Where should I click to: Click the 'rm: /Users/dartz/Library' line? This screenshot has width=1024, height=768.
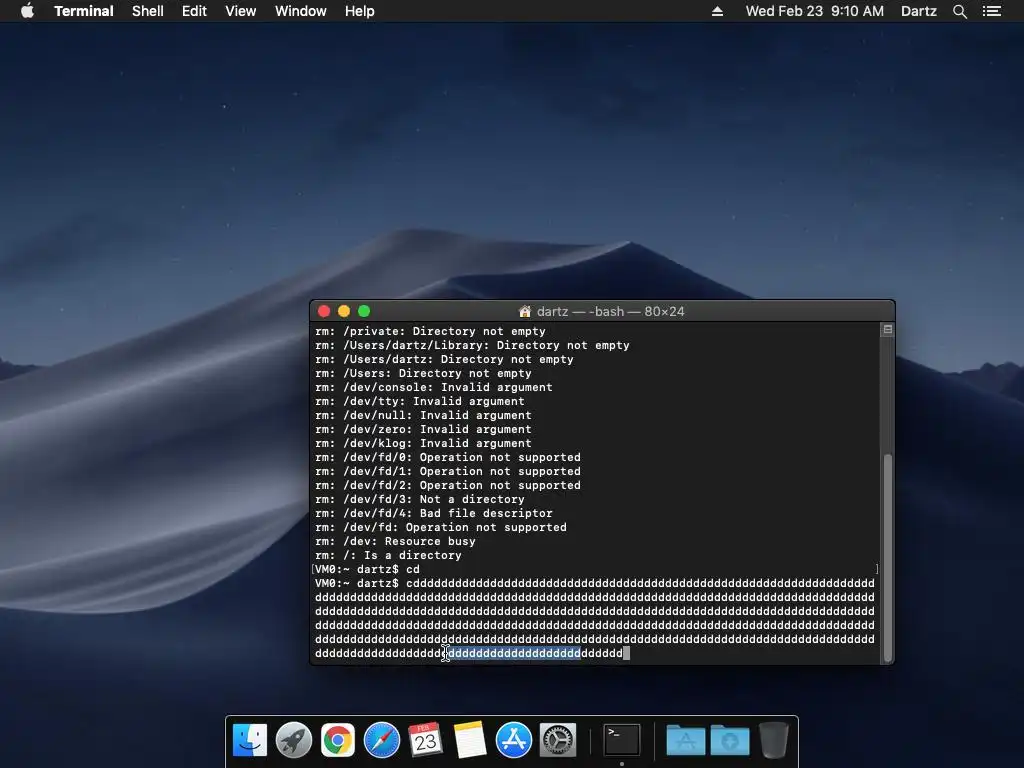[472, 345]
